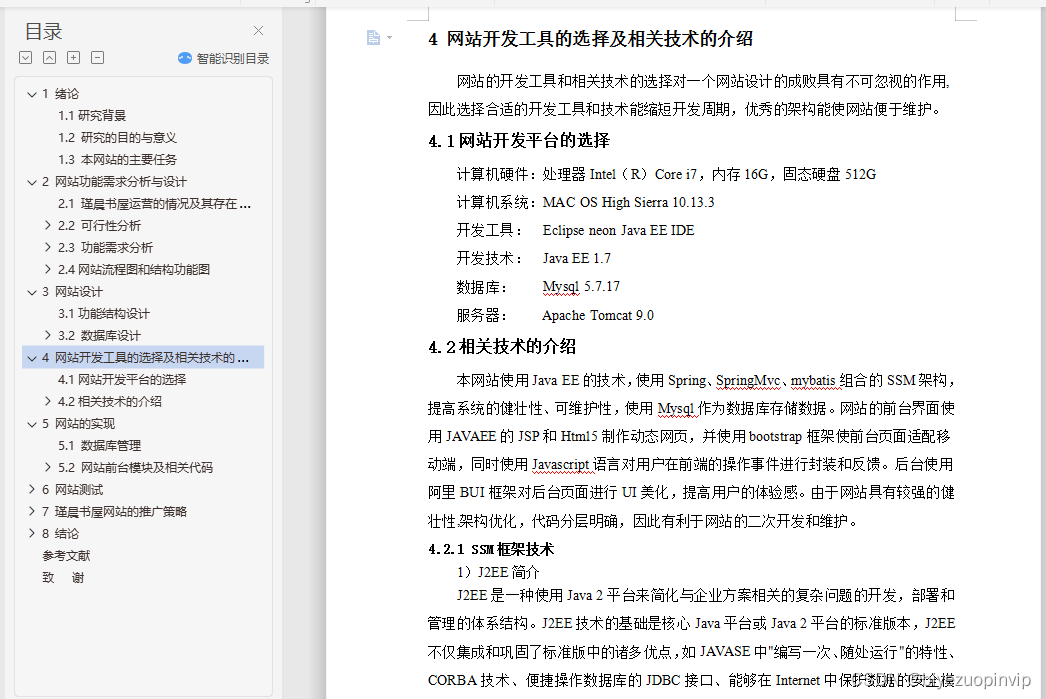
Task: Click the minus outline level icon
Action: [97, 58]
